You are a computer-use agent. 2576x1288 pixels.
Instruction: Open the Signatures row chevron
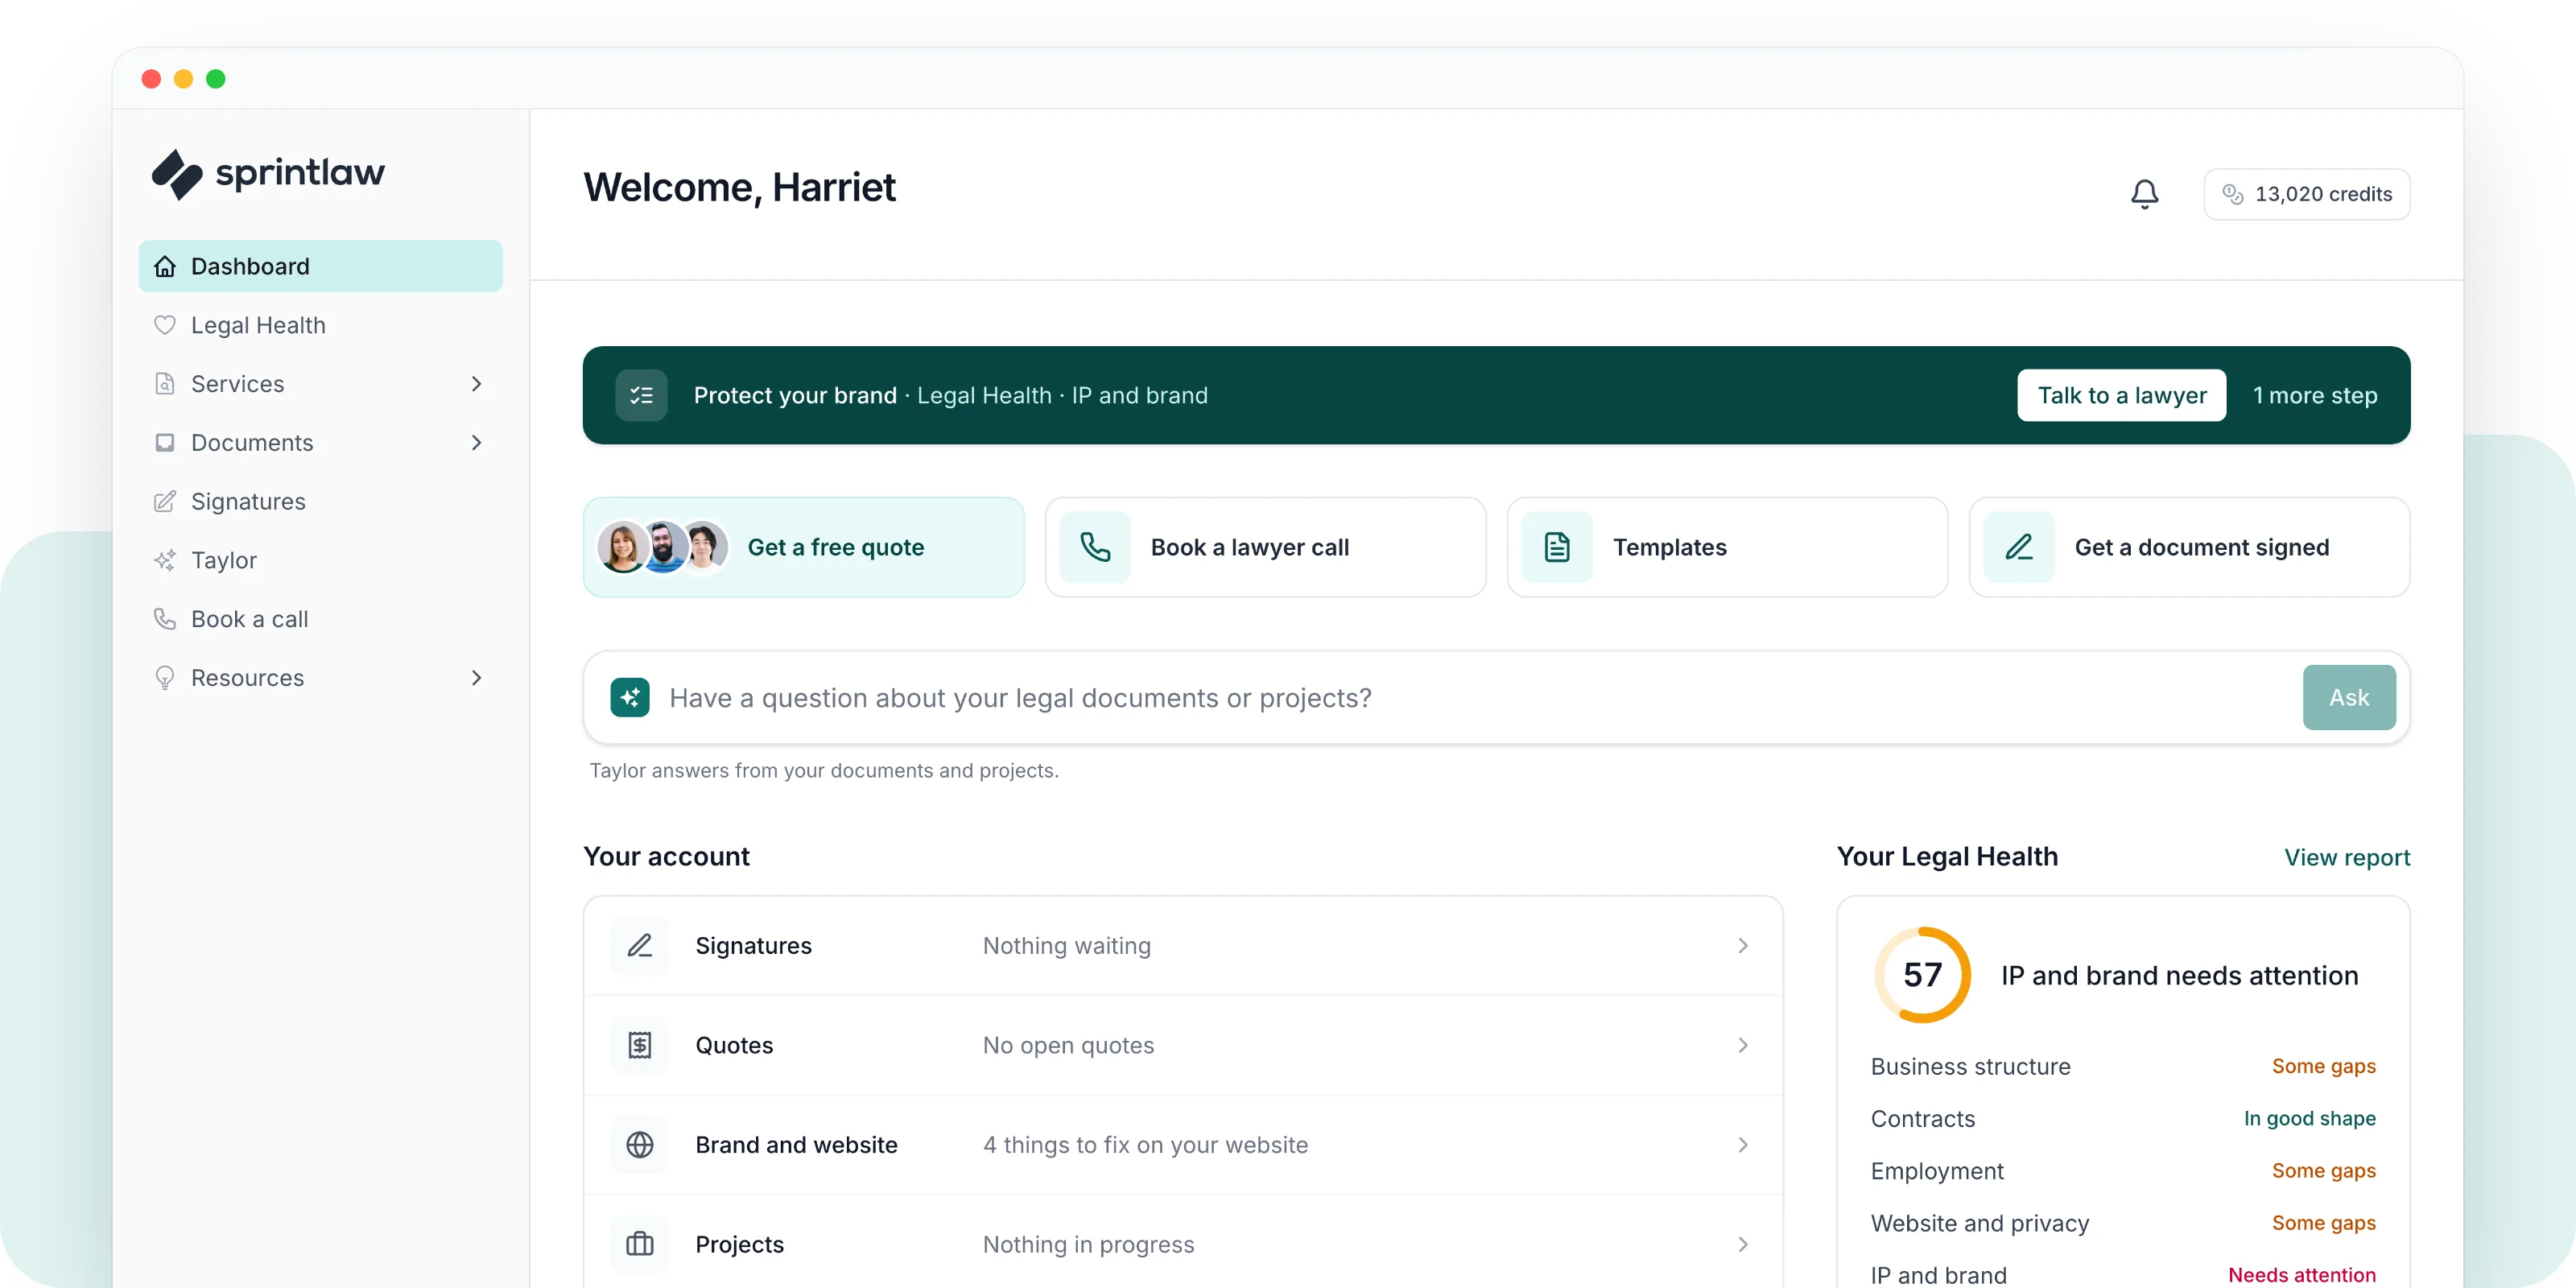[x=1743, y=945]
